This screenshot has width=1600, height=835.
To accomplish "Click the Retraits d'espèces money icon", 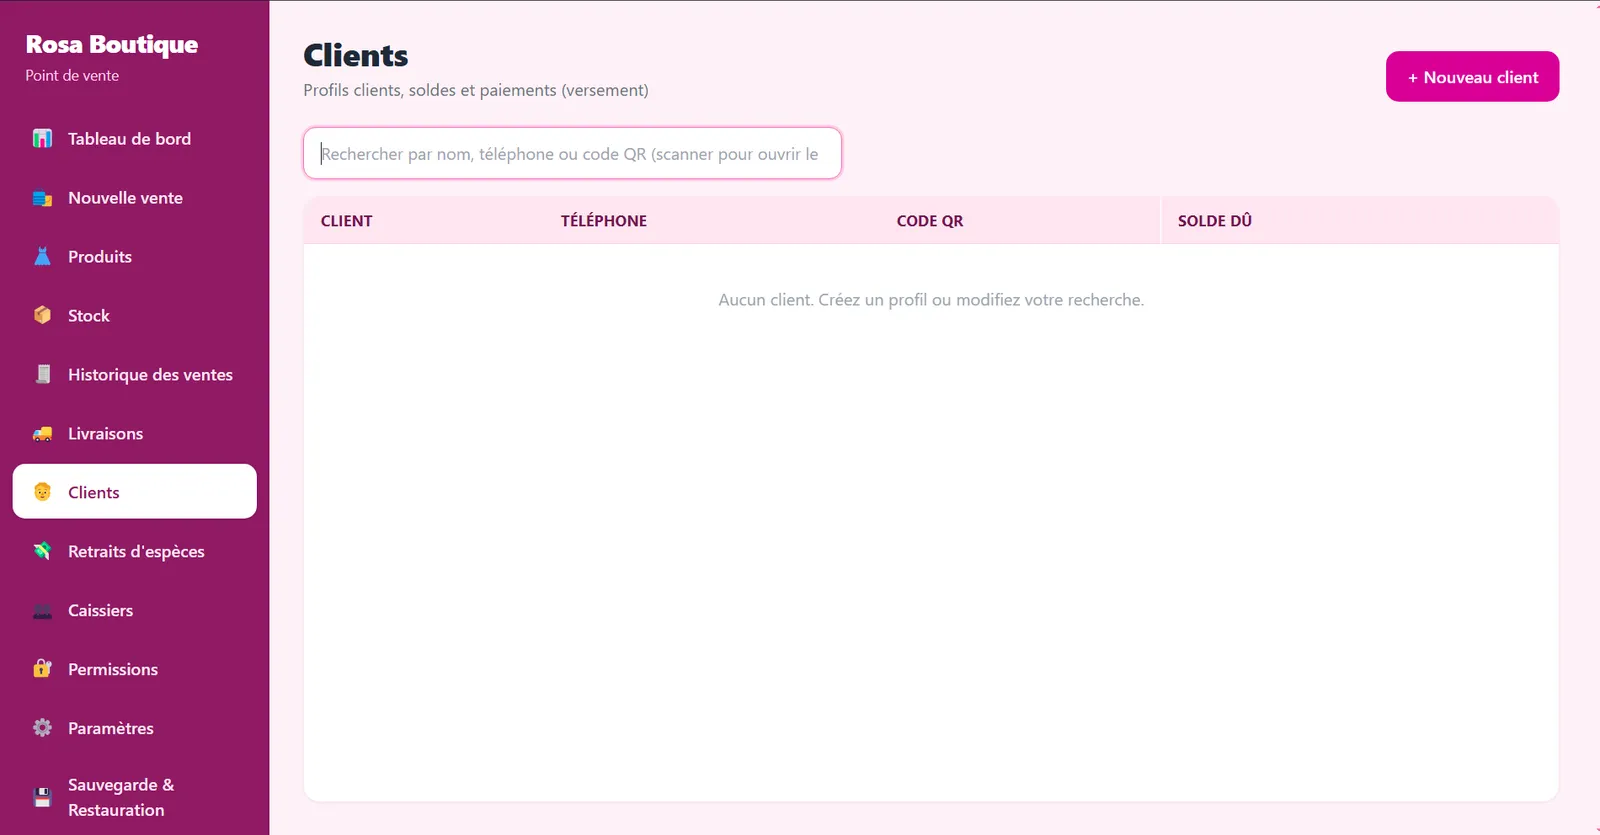I will coord(42,551).
